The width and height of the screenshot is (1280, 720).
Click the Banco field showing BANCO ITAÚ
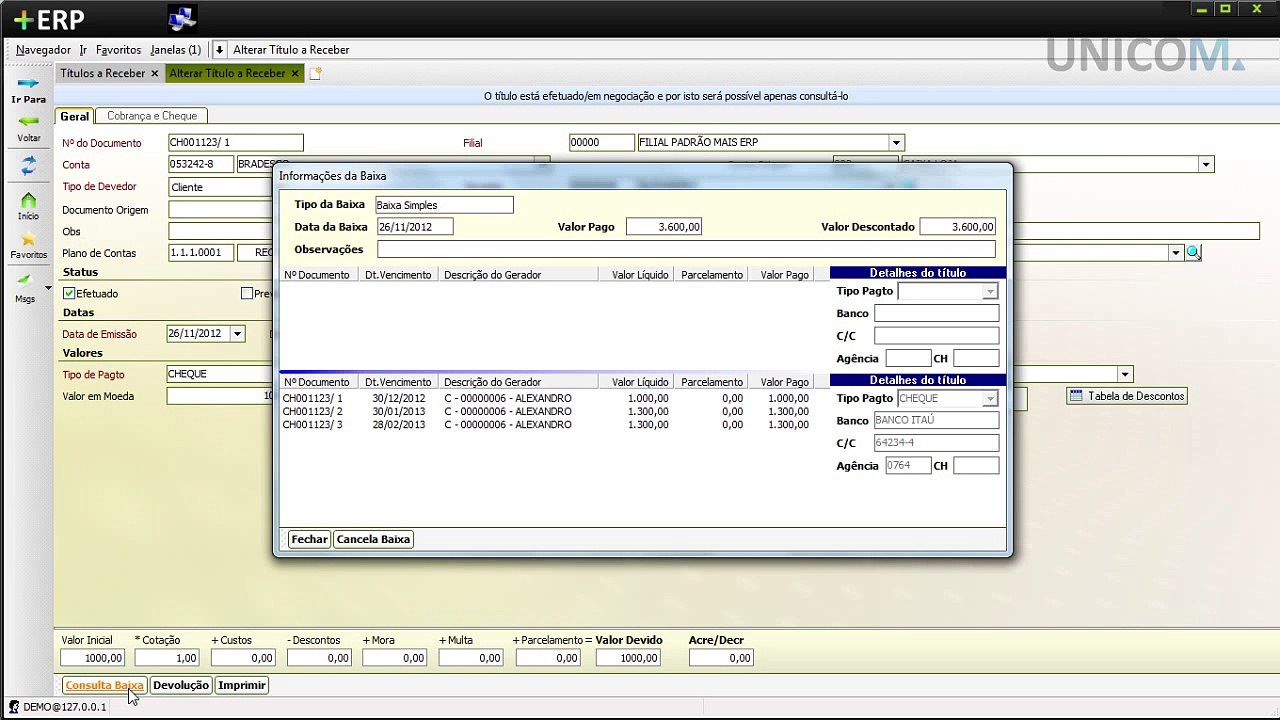936,421
